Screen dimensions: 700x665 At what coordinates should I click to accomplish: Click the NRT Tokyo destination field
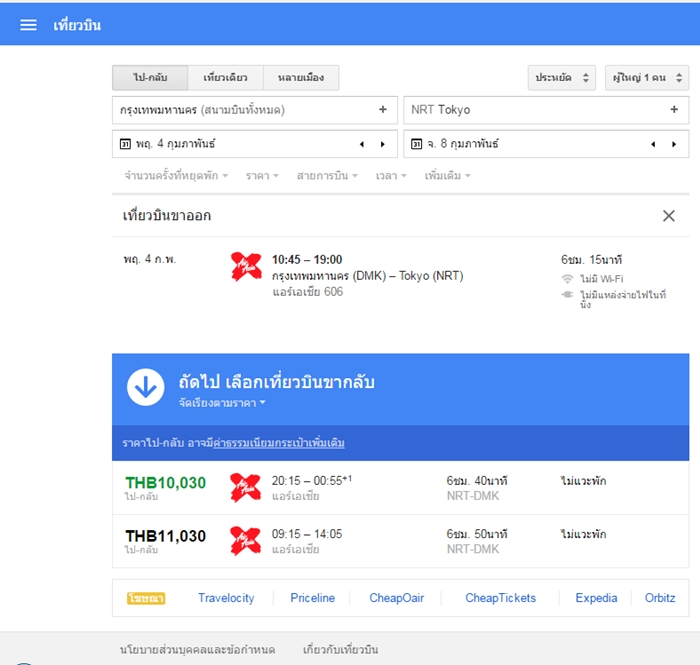[x=546, y=110]
